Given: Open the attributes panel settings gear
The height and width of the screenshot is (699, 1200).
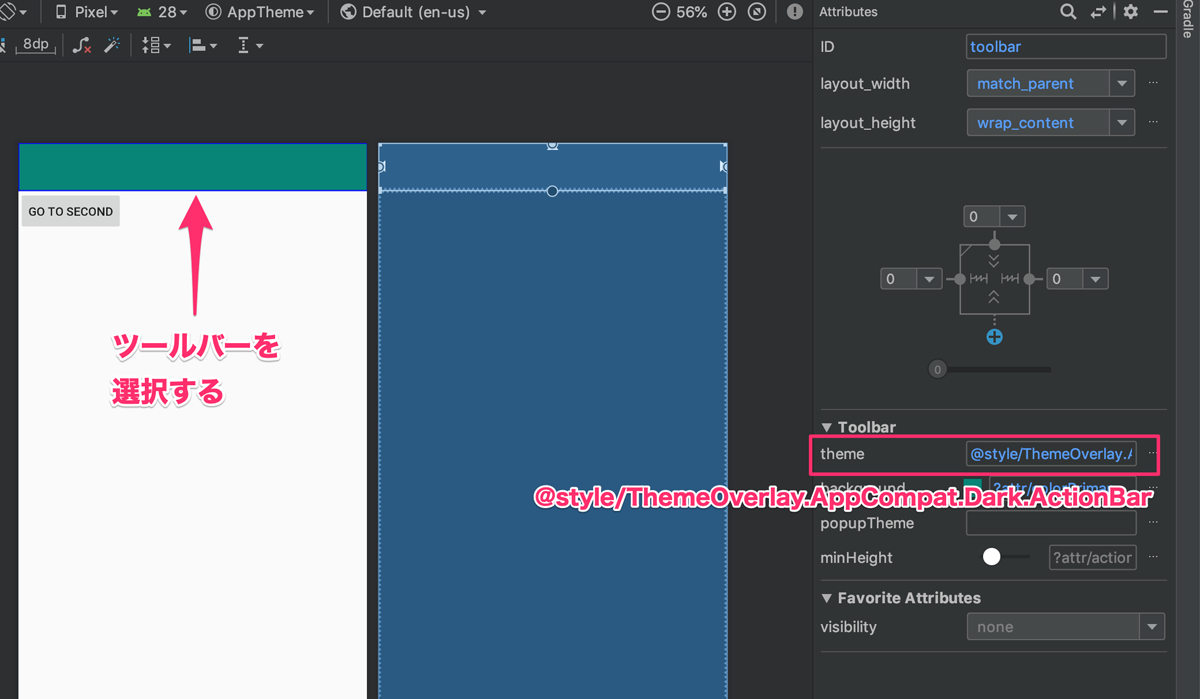Looking at the screenshot, I should click(x=1131, y=12).
